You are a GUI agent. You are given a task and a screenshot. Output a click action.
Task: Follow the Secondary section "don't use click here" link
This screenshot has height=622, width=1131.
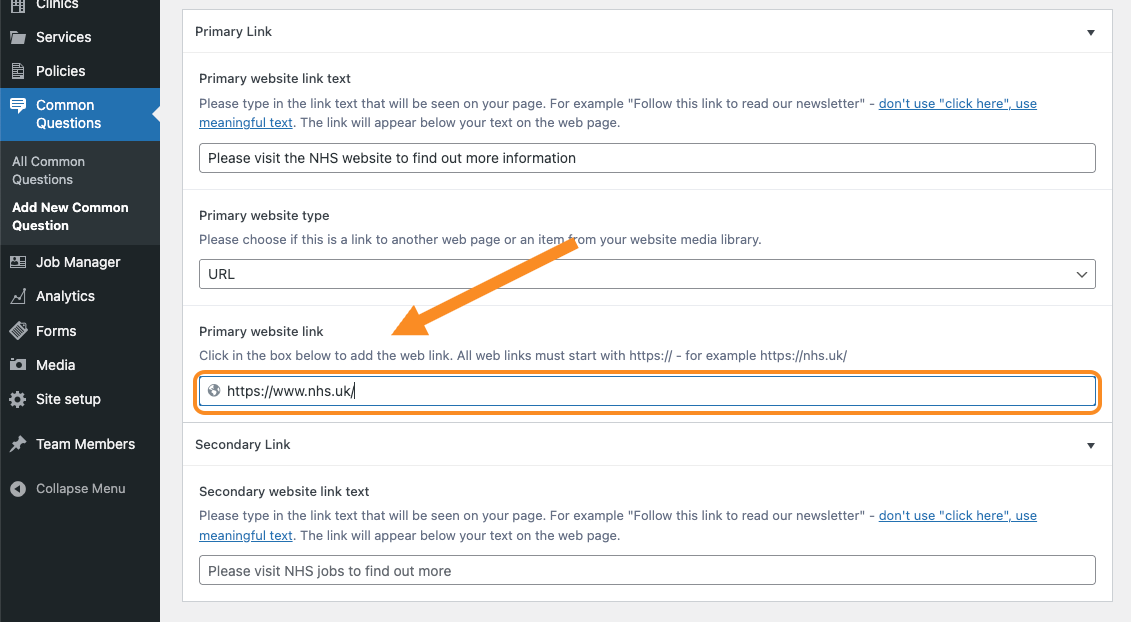click(957, 515)
